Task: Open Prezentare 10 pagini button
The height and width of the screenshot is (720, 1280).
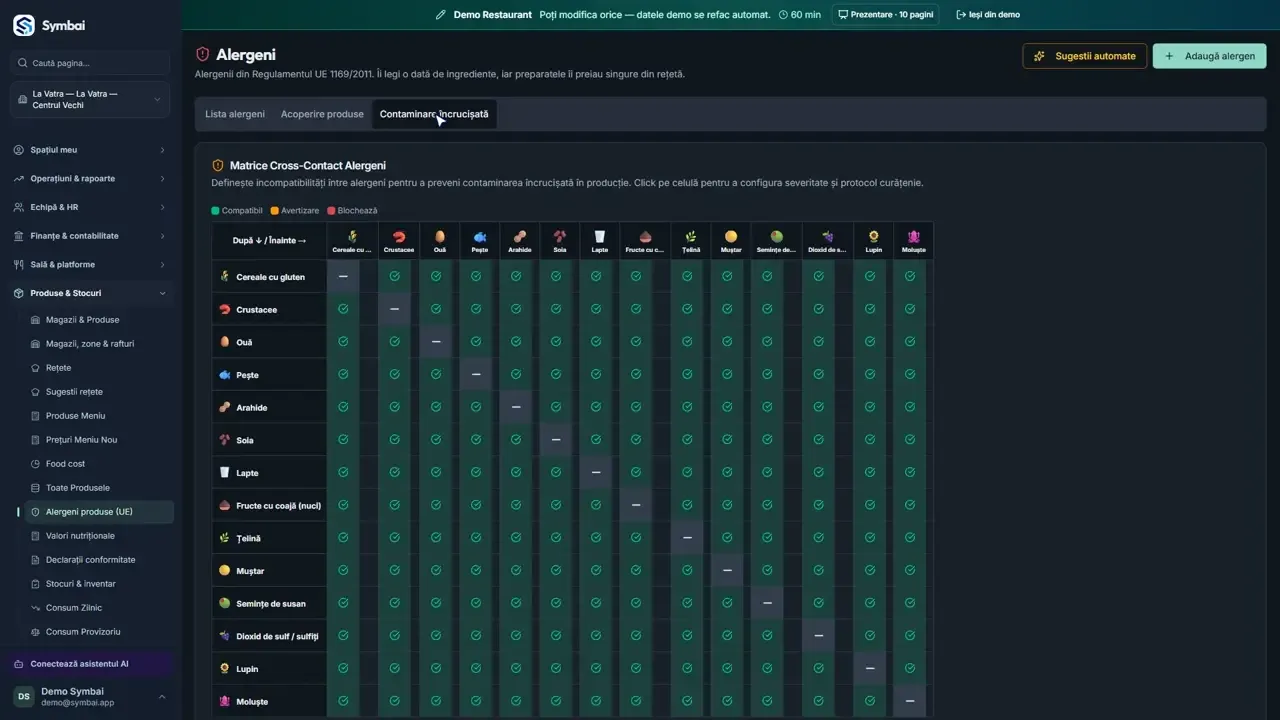Action: (x=885, y=15)
